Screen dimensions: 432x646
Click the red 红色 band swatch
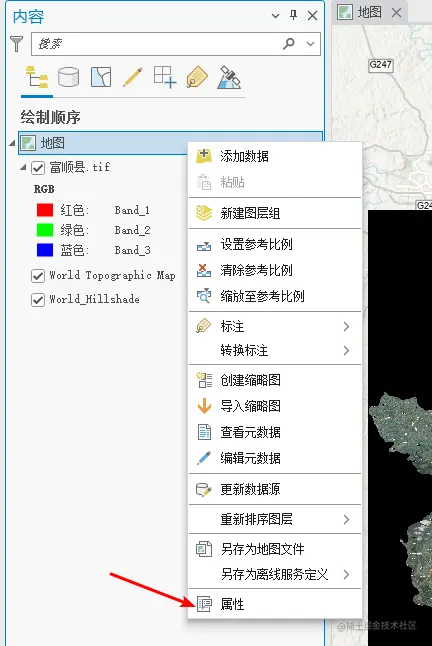(45, 210)
